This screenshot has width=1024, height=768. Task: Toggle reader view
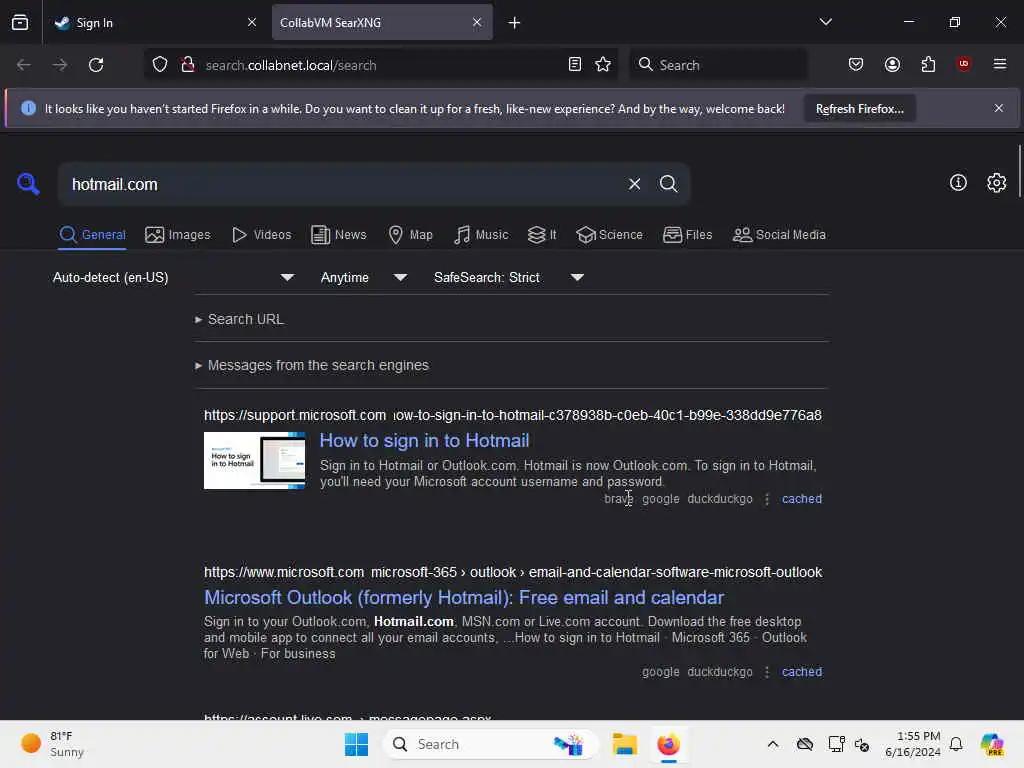575,65
